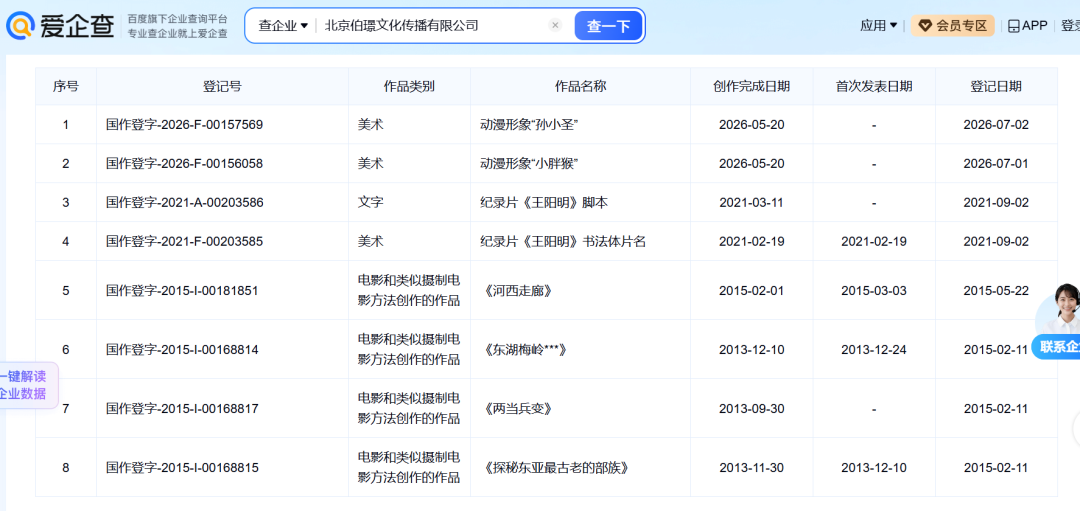This screenshot has height=511, width=1080.
Task: Click work name 《两当兵变》
Action: pos(519,408)
